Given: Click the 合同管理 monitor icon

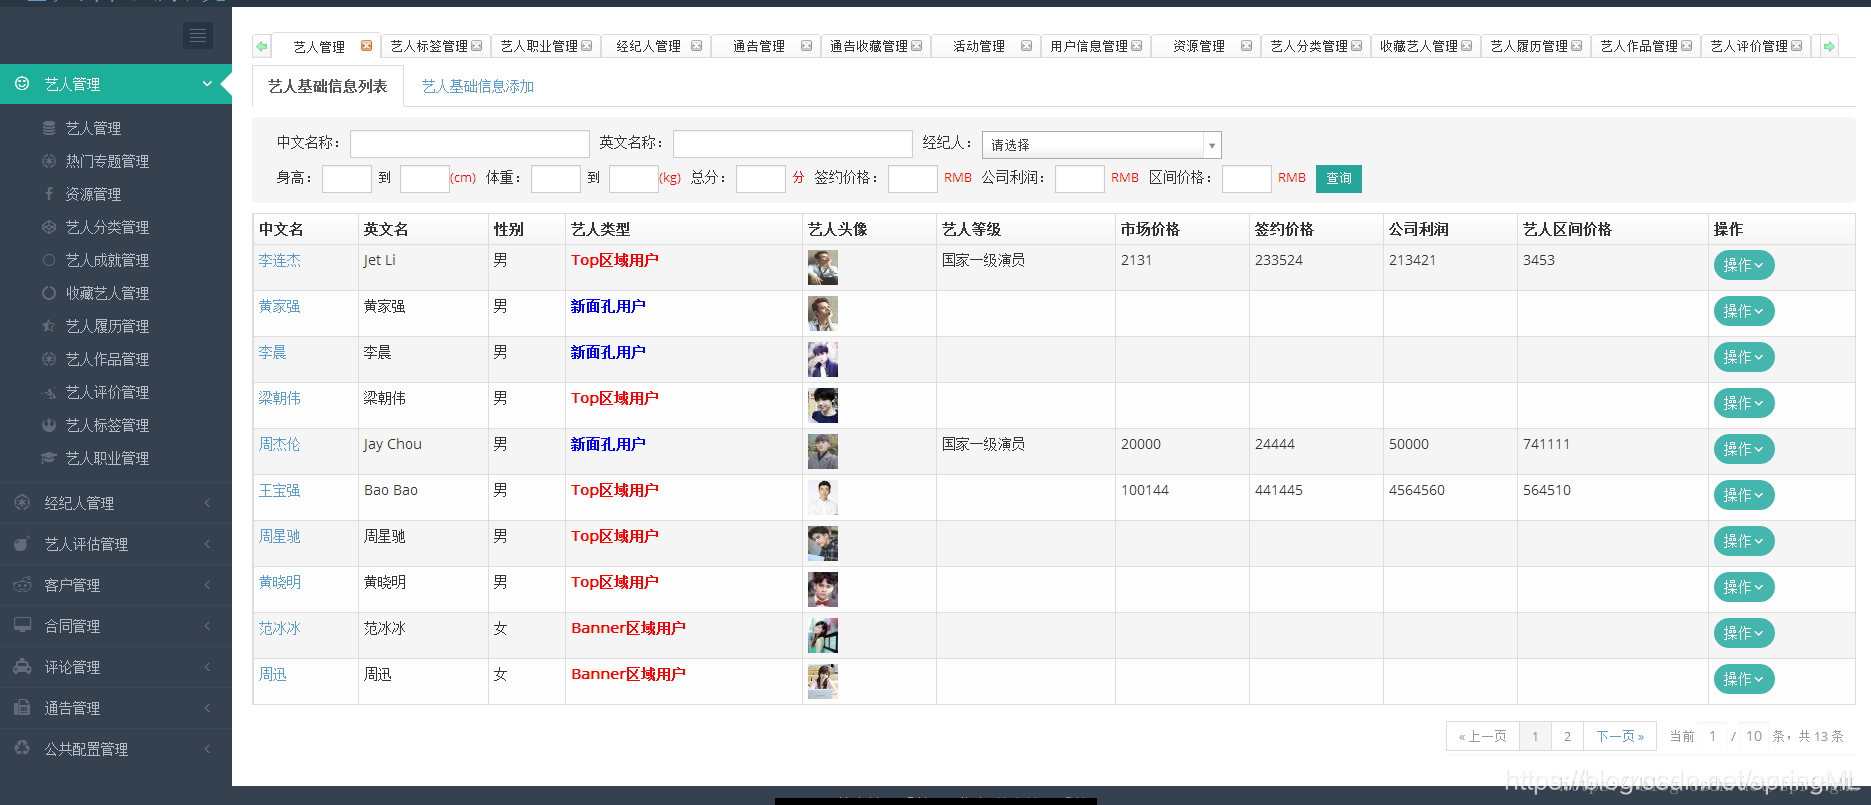Looking at the screenshot, I should 22,626.
